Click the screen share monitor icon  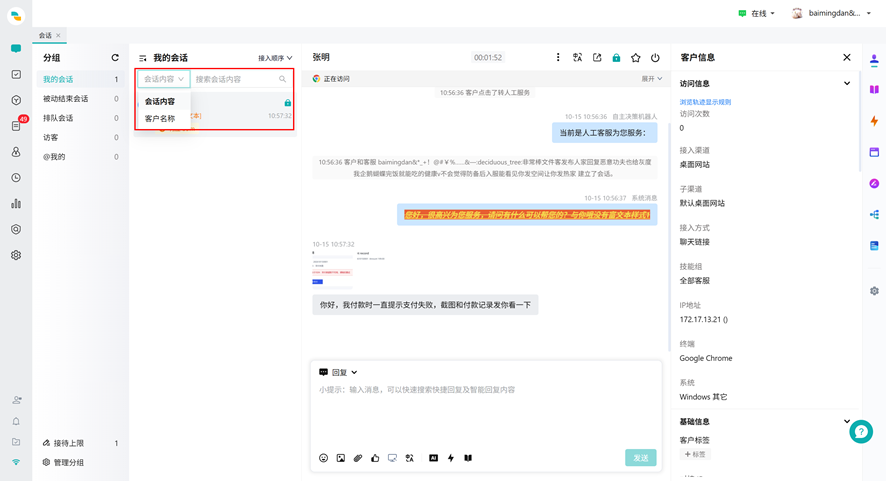pos(392,458)
